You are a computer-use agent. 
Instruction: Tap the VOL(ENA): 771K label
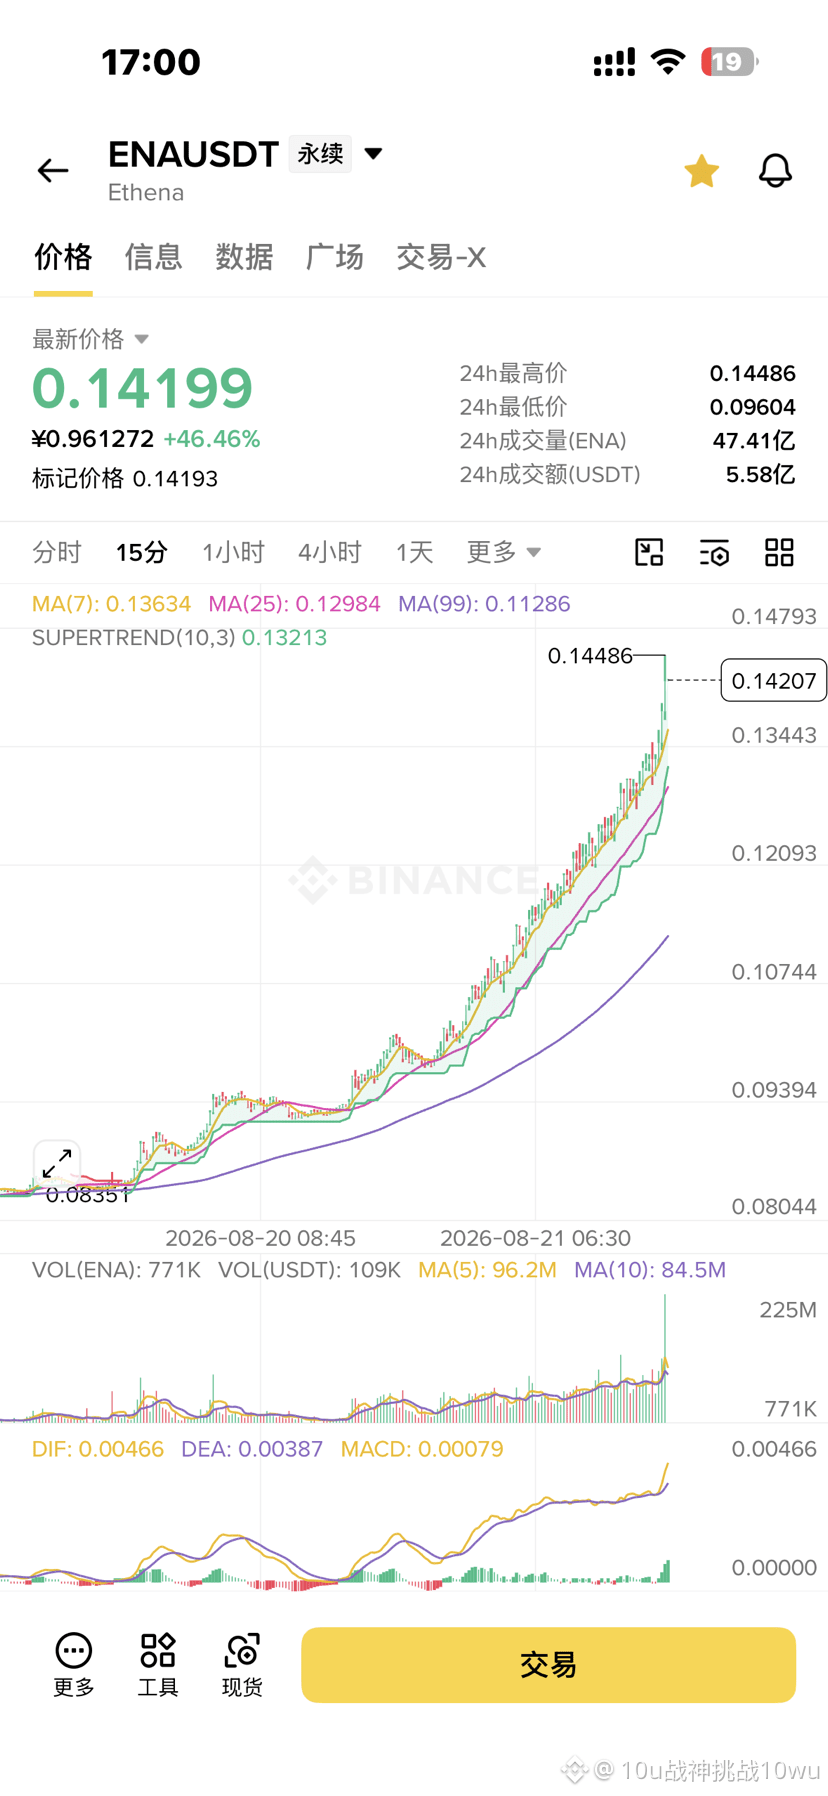(116, 1270)
